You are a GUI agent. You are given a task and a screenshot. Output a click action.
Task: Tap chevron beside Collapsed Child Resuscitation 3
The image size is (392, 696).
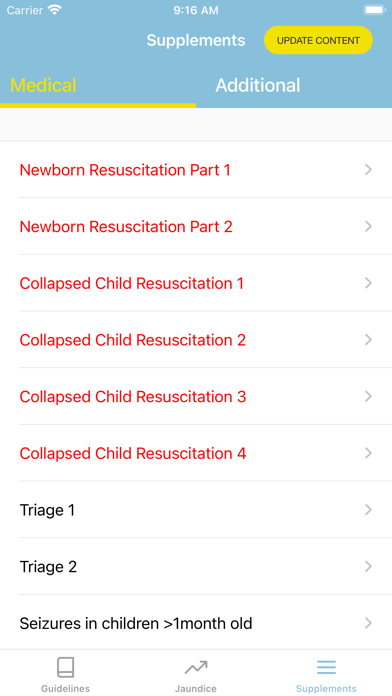point(368,396)
